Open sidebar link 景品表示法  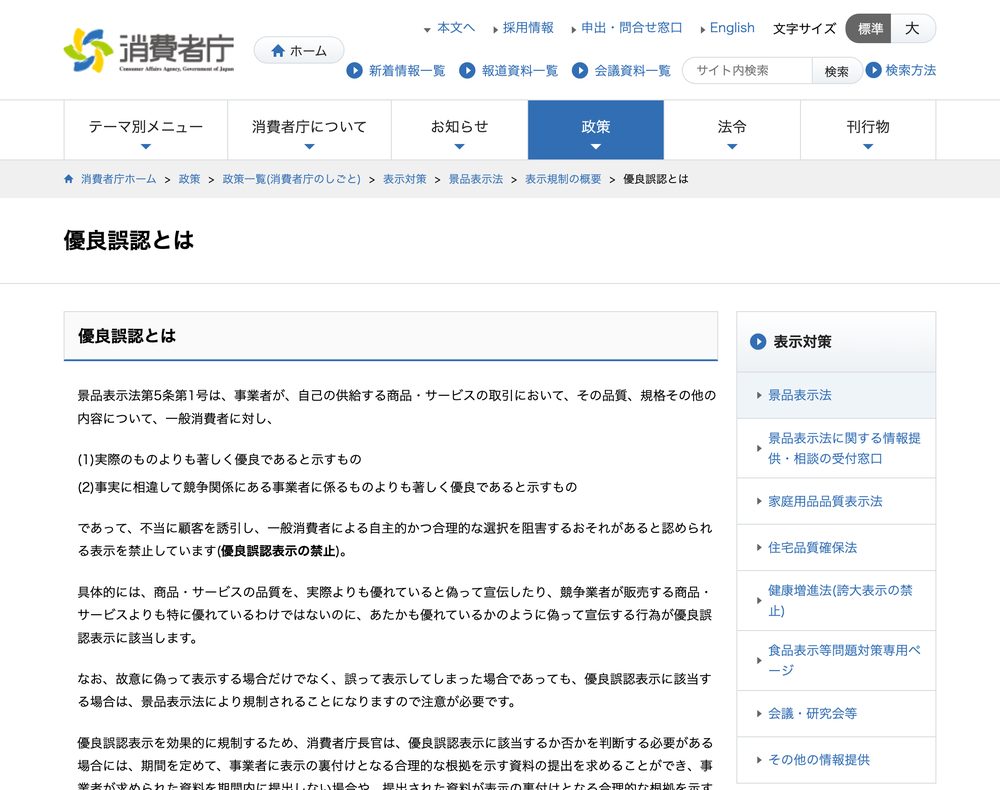(x=800, y=395)
